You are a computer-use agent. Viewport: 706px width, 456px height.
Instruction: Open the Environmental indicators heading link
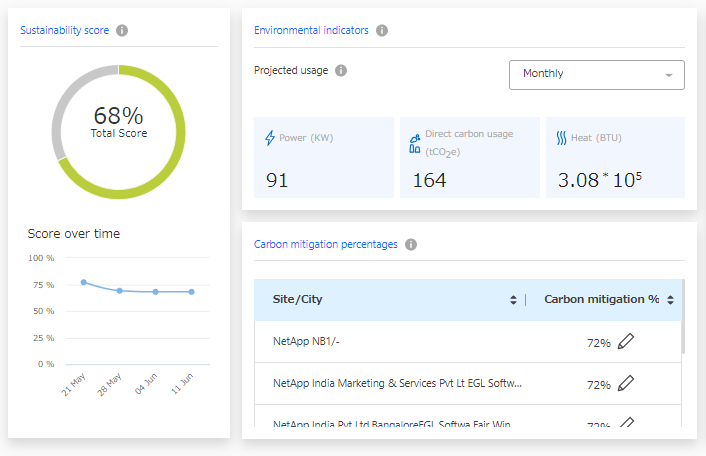pyautogui.click(x=311, y=30)
